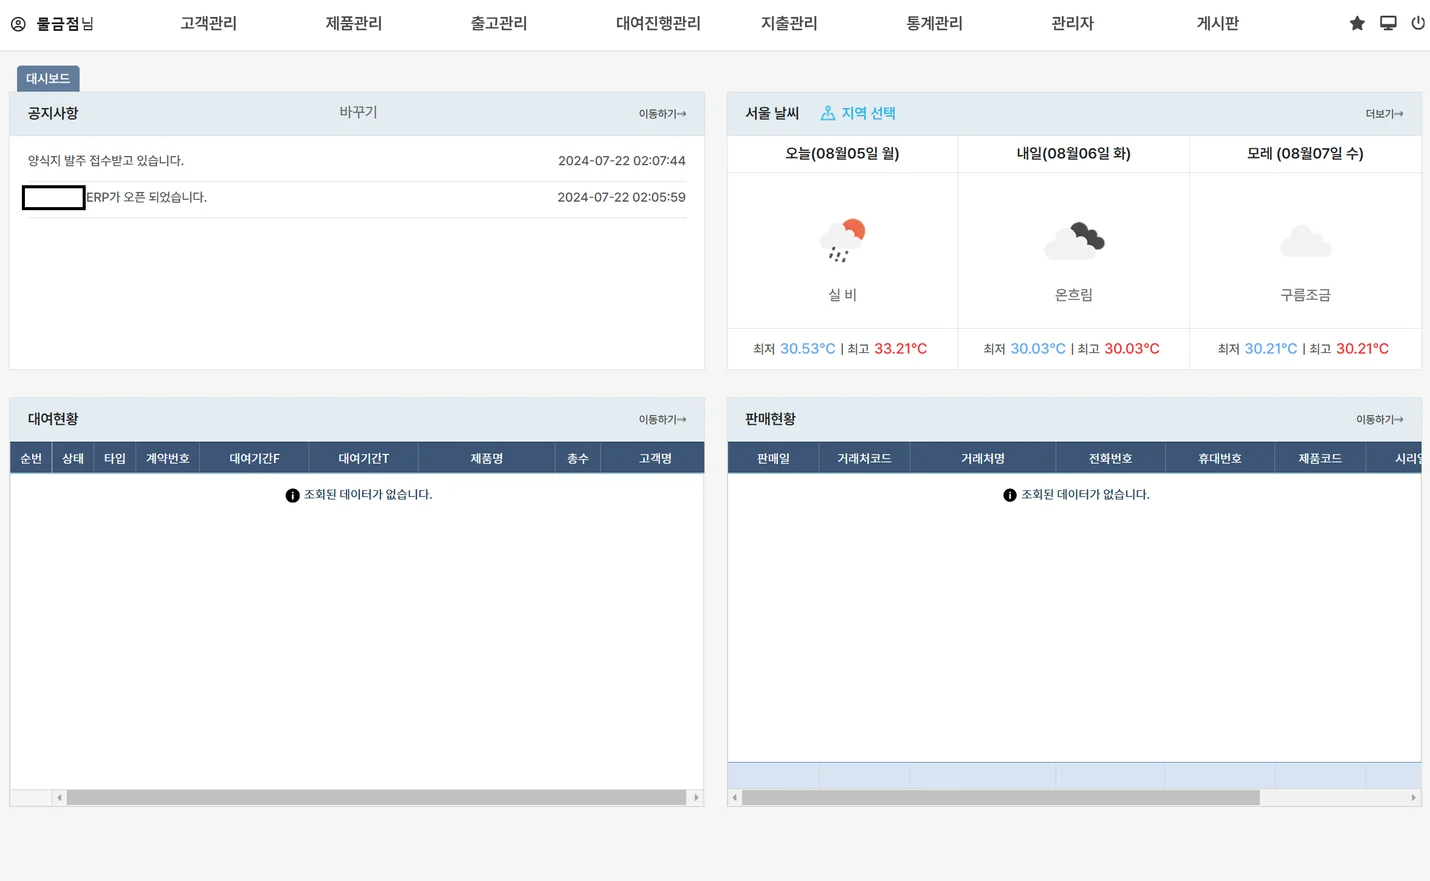
Task: Log out using the power icon
Action: (x=1418, y=23)
